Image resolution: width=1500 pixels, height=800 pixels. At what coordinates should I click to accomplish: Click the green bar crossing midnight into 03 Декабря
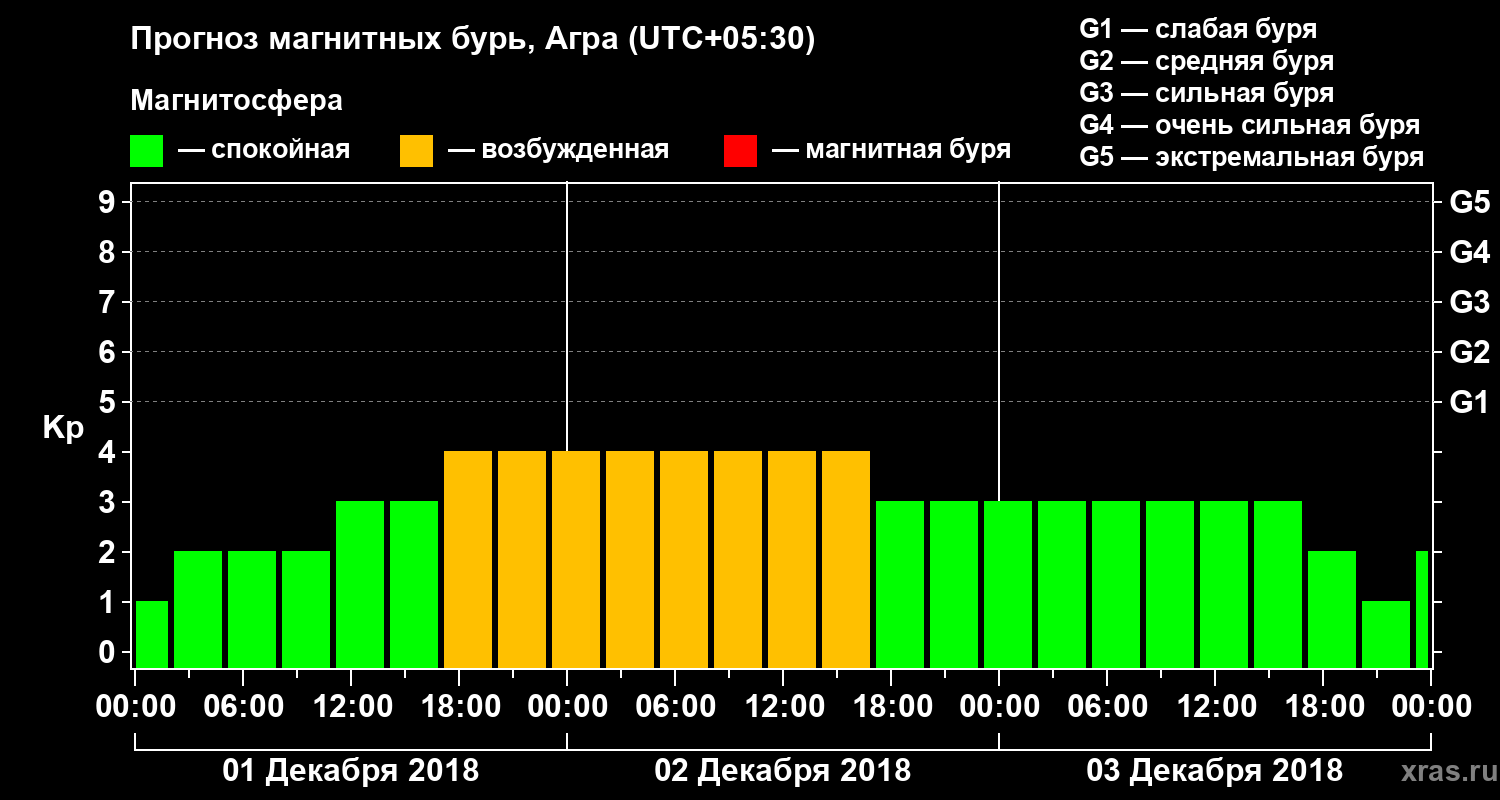(1008, 584)
